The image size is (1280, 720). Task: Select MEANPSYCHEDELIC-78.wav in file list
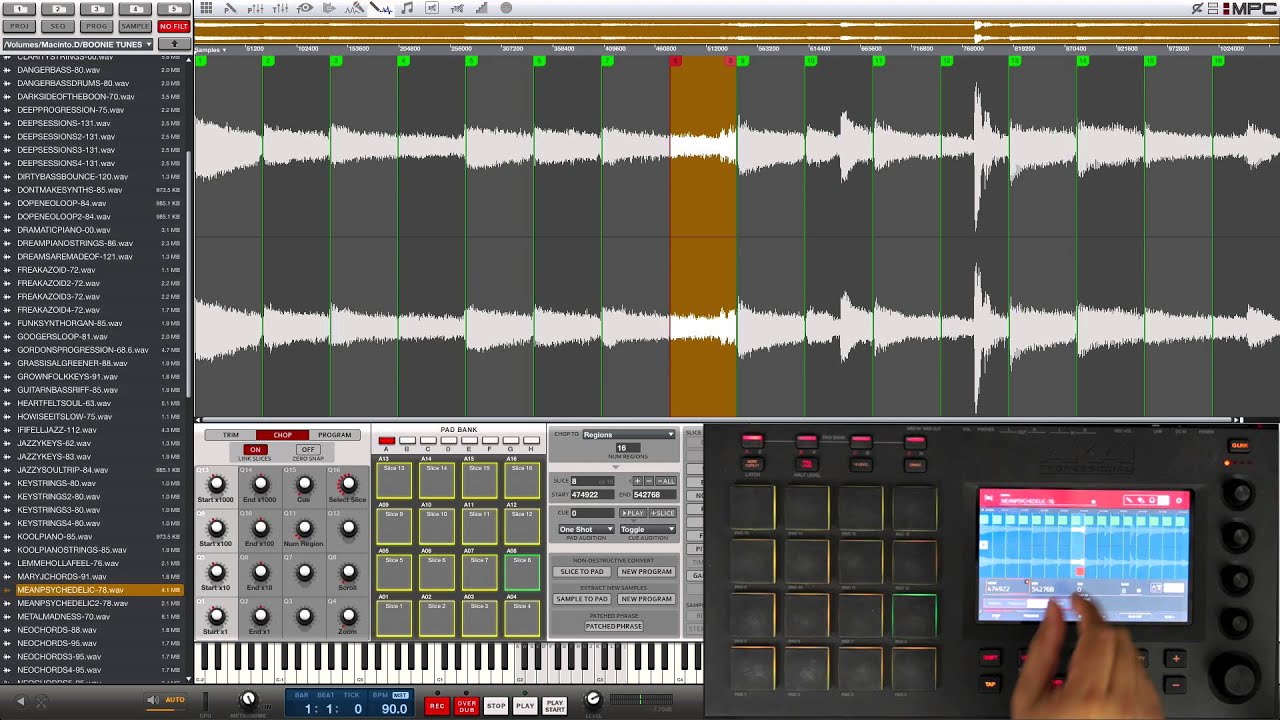coord(92,590)
